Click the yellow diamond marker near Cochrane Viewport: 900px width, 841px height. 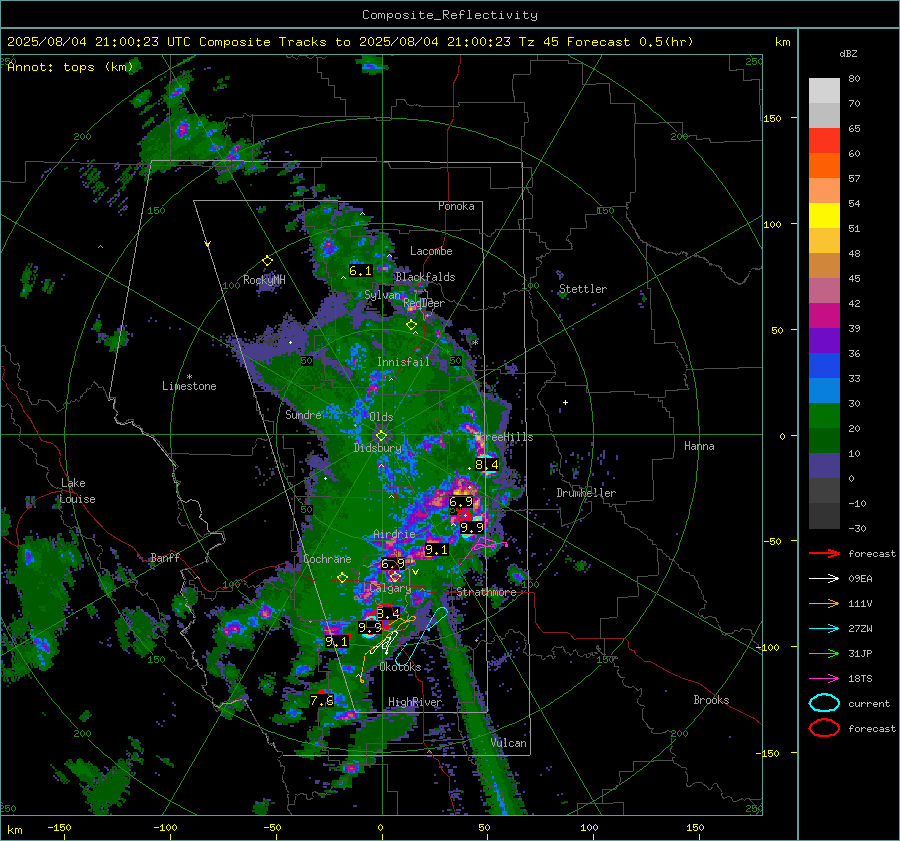(x=343, y=578)
